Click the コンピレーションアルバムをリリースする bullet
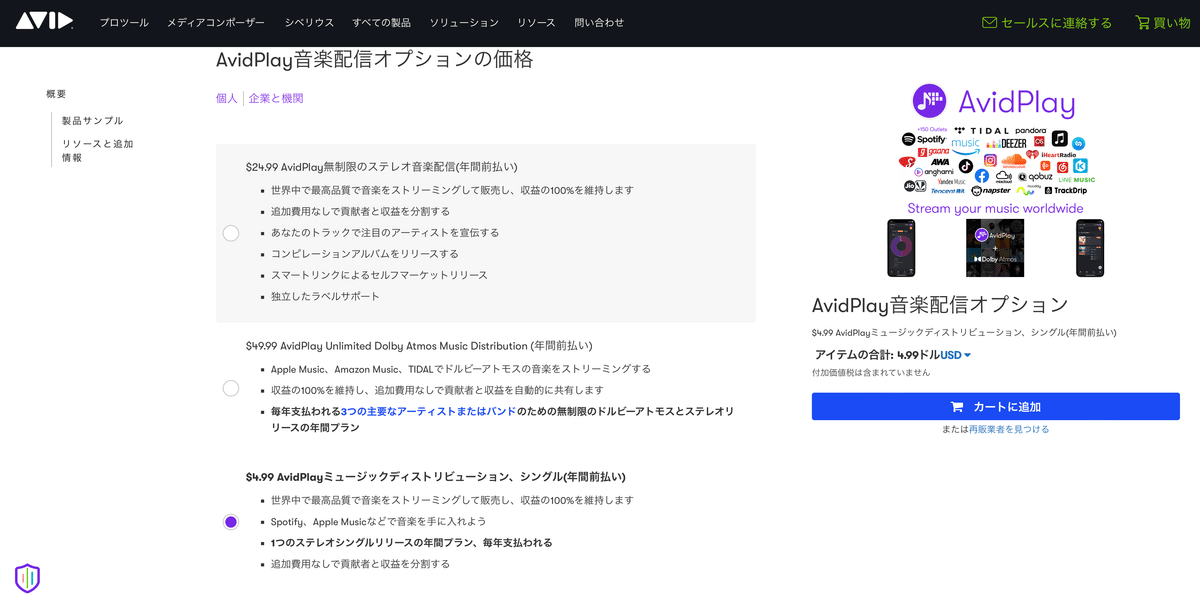1200x600 pixels. tap(365, 254)
